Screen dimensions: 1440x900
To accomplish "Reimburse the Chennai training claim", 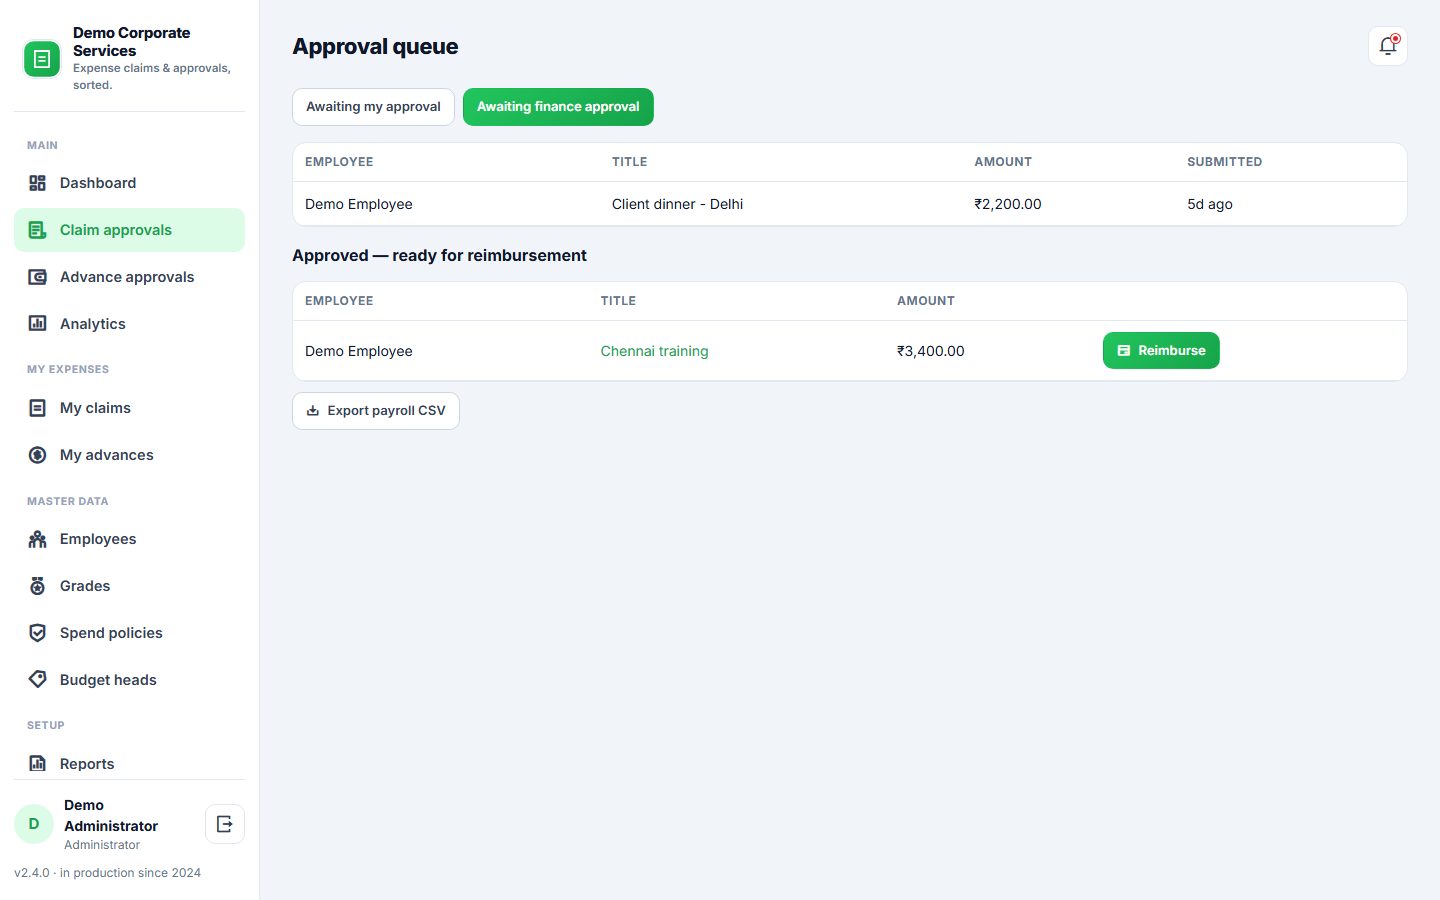I will (x=1161, y=351).
